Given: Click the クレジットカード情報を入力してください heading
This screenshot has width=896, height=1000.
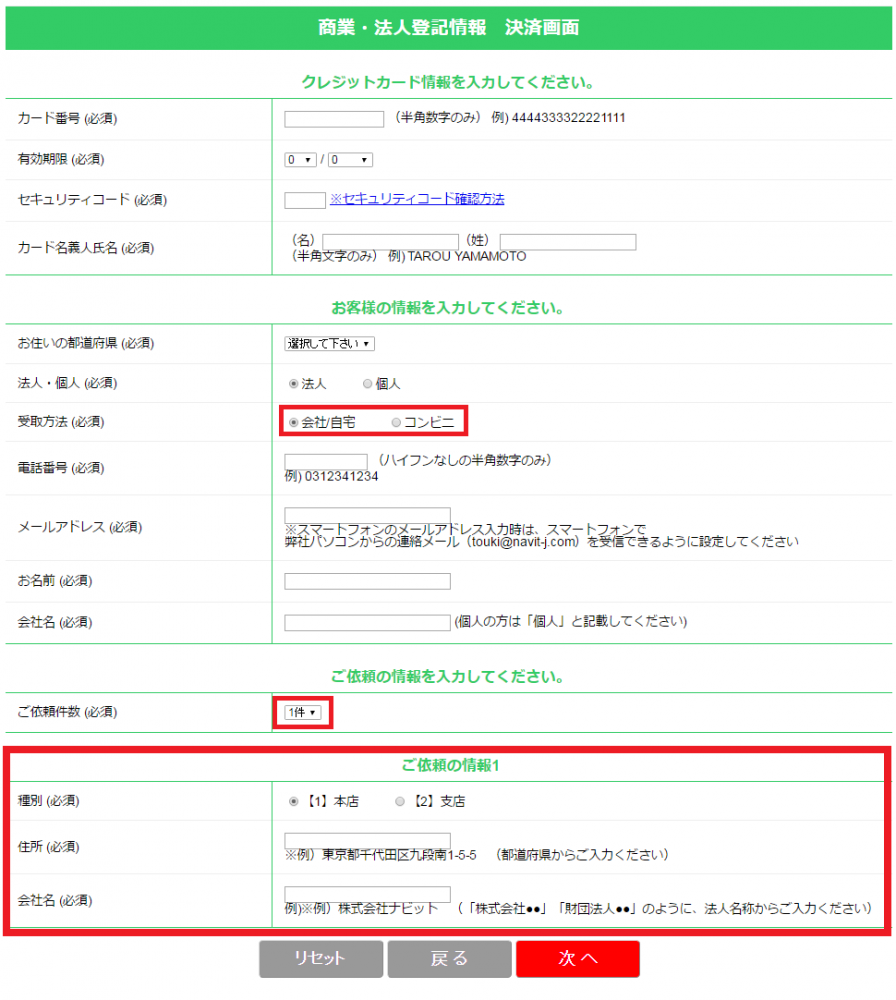Looking at the screenshot, I should pos(448,82).
